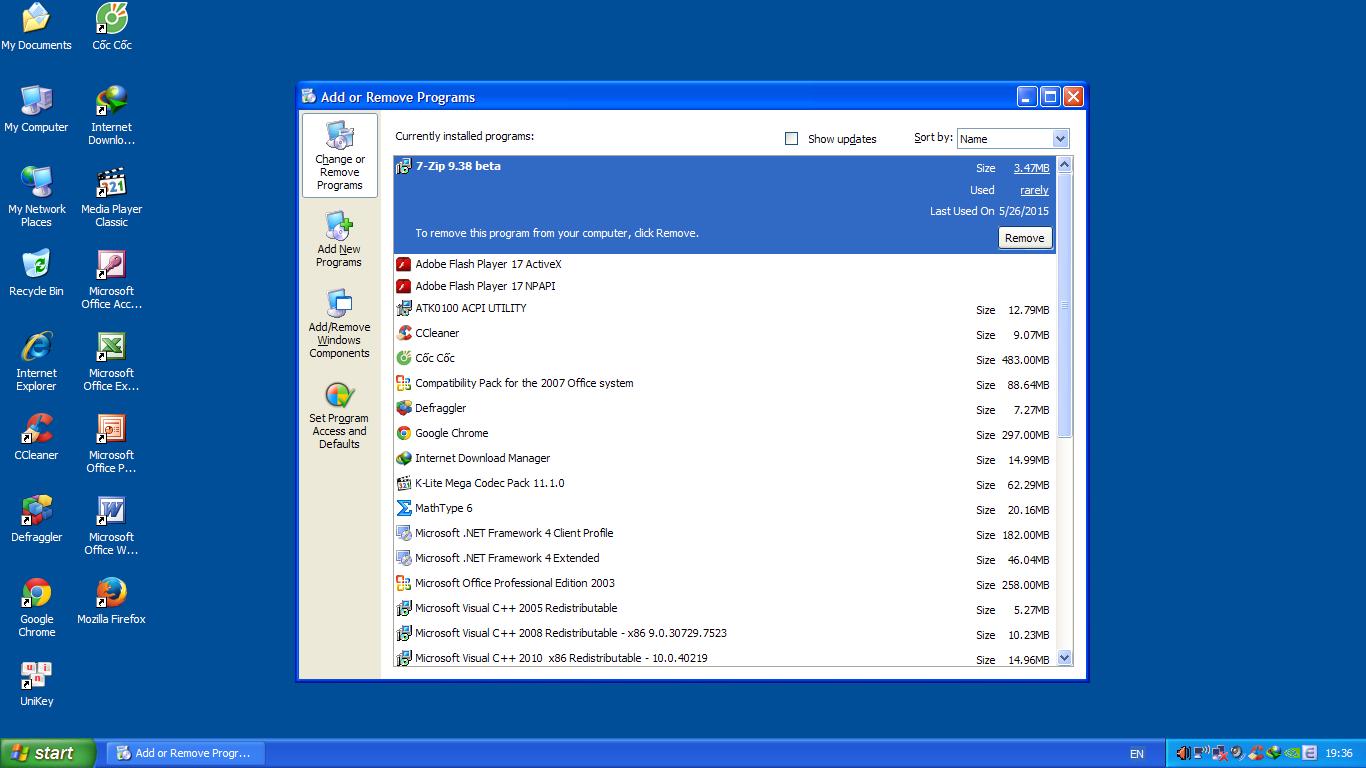Select the Add New Programs icon

[339, 240]
